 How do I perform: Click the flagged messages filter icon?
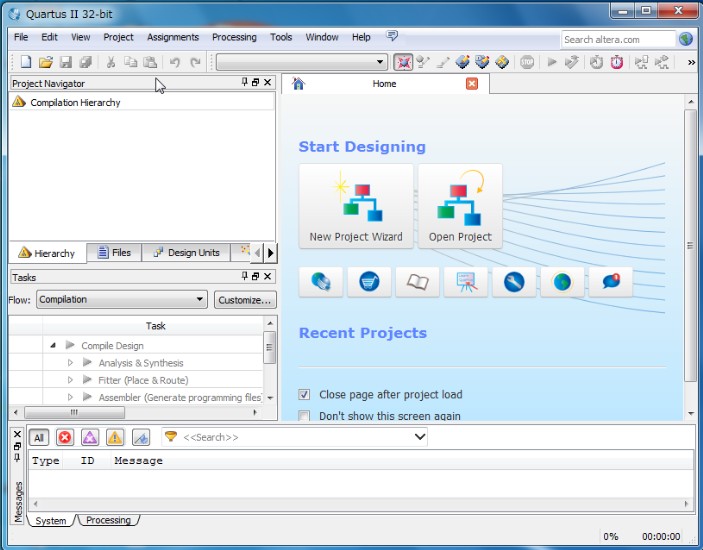click(141, 437)
